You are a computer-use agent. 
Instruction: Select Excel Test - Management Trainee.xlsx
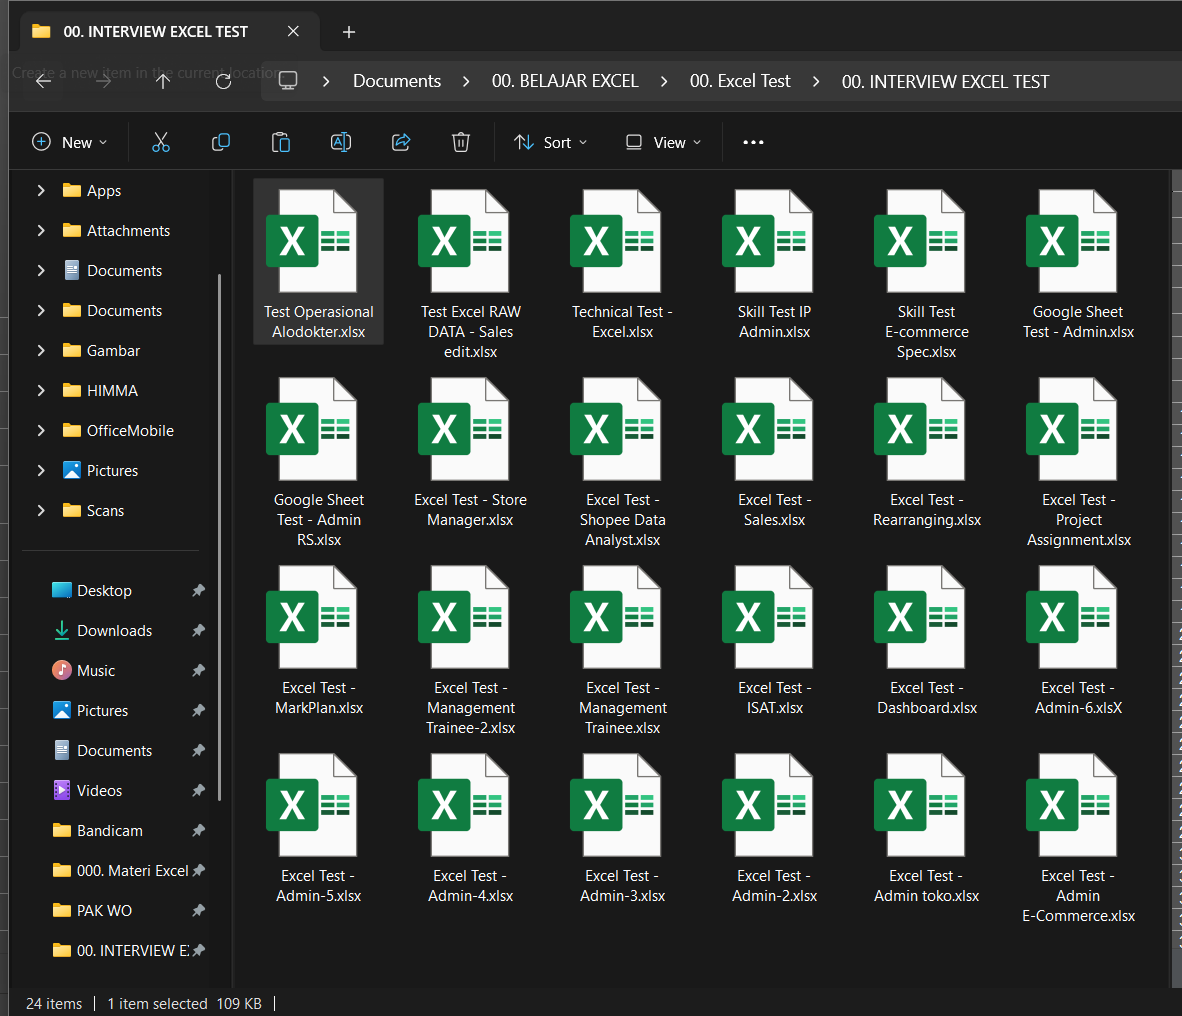click(623, 647)
